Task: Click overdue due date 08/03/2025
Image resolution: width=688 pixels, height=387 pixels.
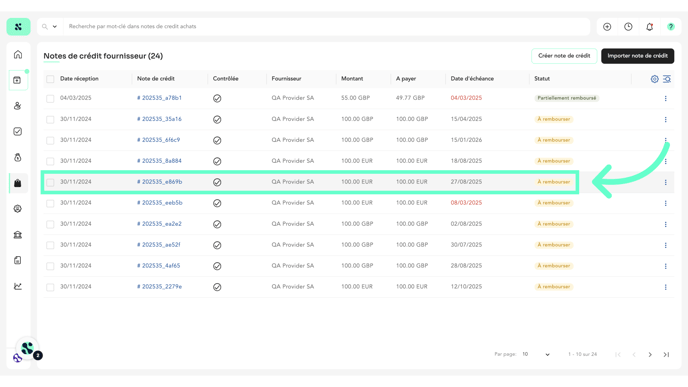Action: [x=466, y=203]
